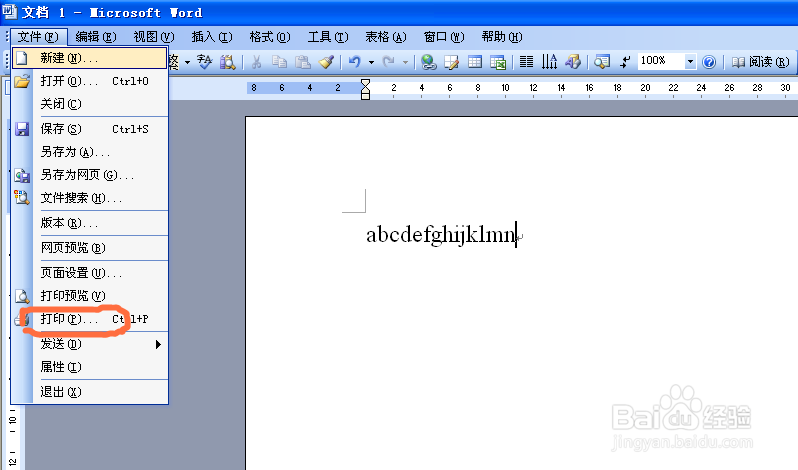Toggle the Drawing toolbar icon
This screenshot has height=470, width=798.
pos(573,62)
